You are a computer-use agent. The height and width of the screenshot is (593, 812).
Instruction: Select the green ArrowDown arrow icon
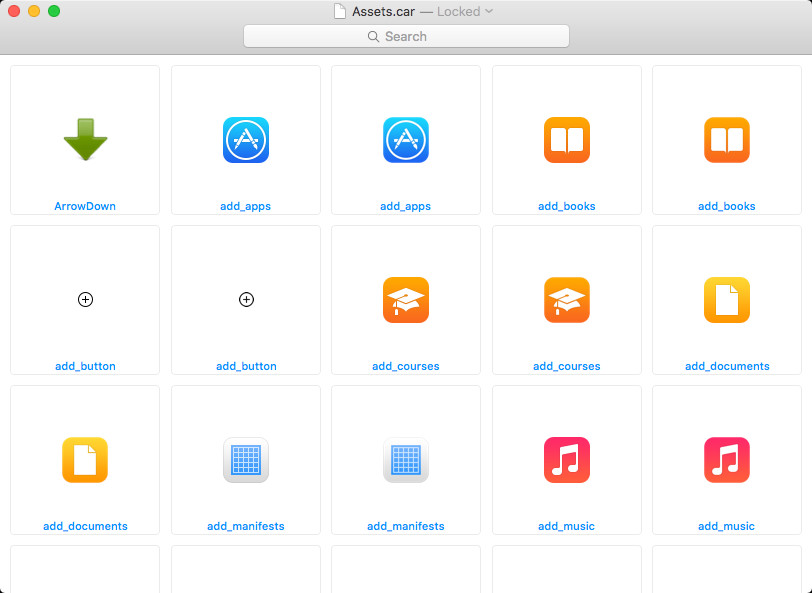(x=85, y=139)
